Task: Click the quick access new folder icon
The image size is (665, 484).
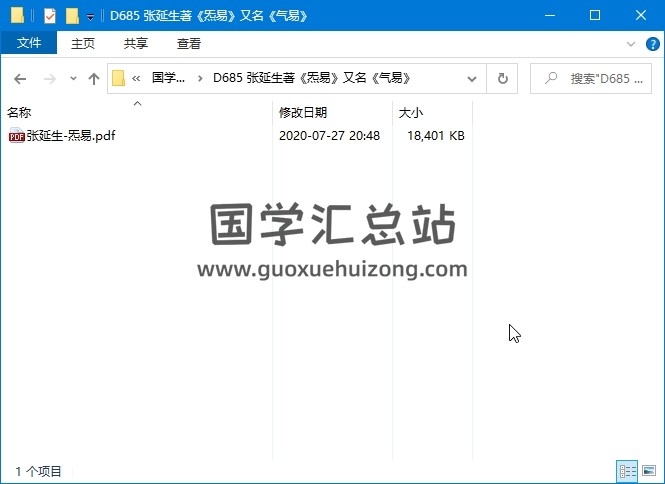Action: [73, 16]
